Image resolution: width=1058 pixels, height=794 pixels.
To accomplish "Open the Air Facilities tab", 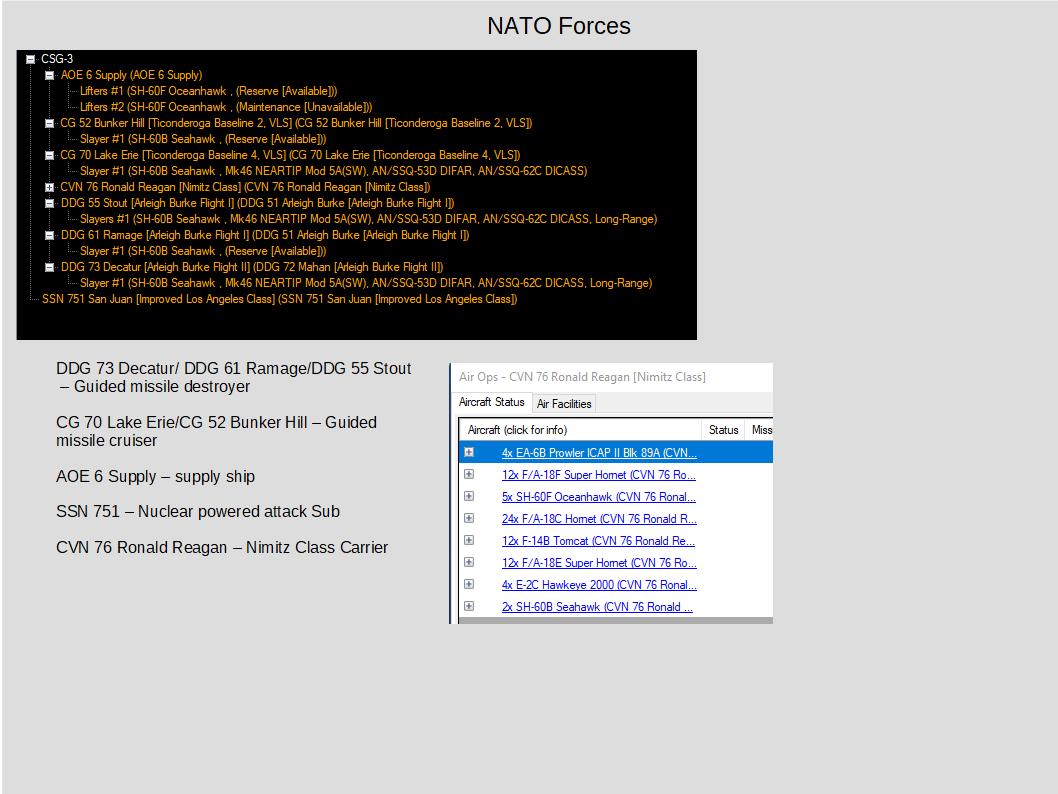I will [564, 403].
